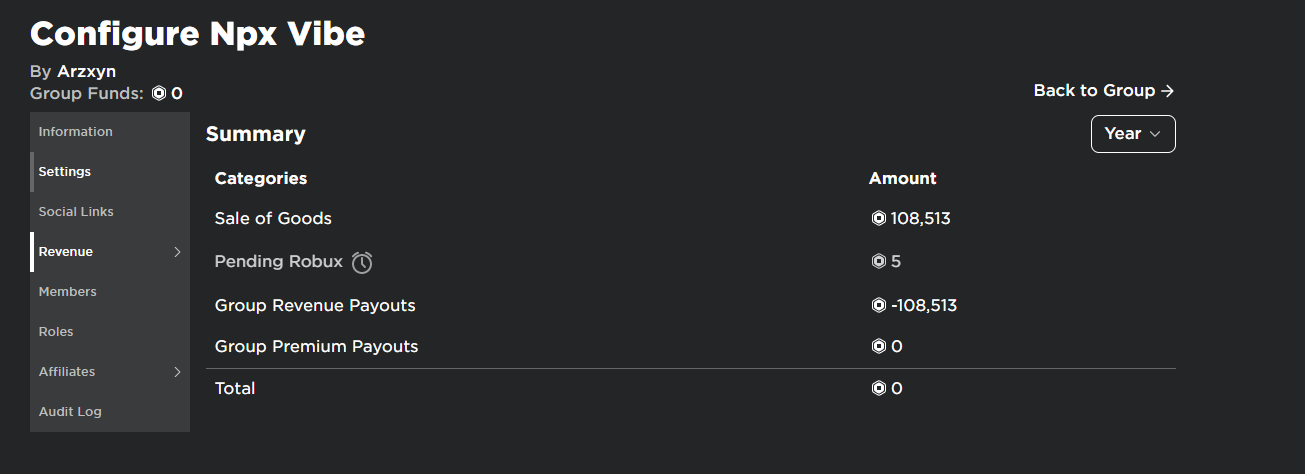This screenshot has width=1305, height=474.
Task: Click the Pending Robux category label
Action: click(278, 262)
